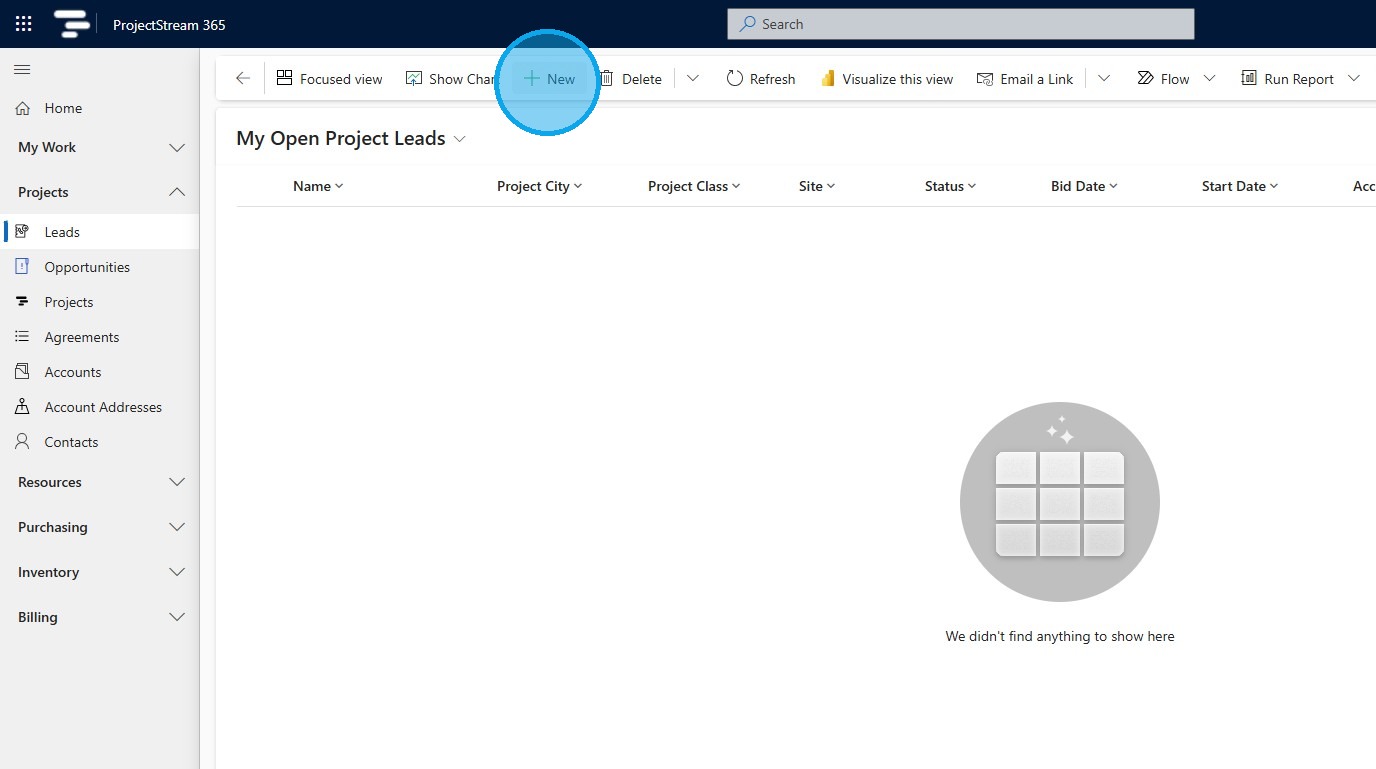The width and height of the screenshot is (1376, 769).
Task: Click the Leads icon in sidebar
Action: (x=23, y=231)
